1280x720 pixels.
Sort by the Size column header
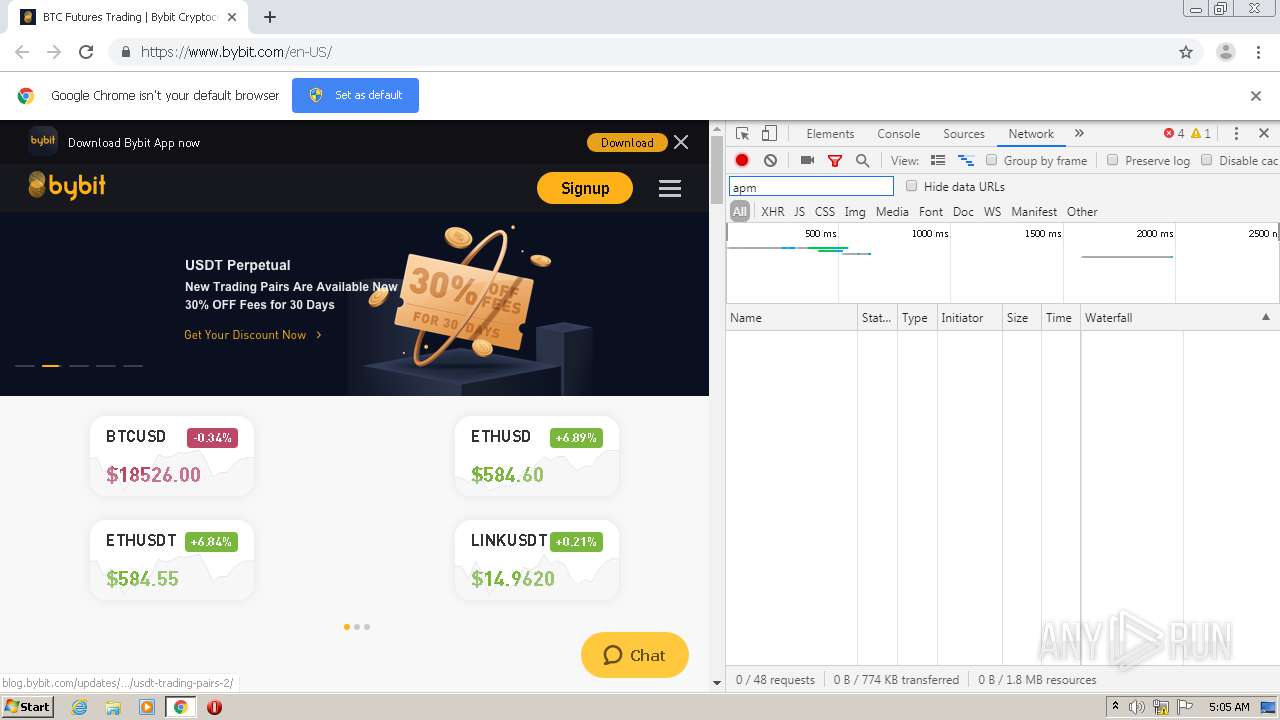point(1021,317)
